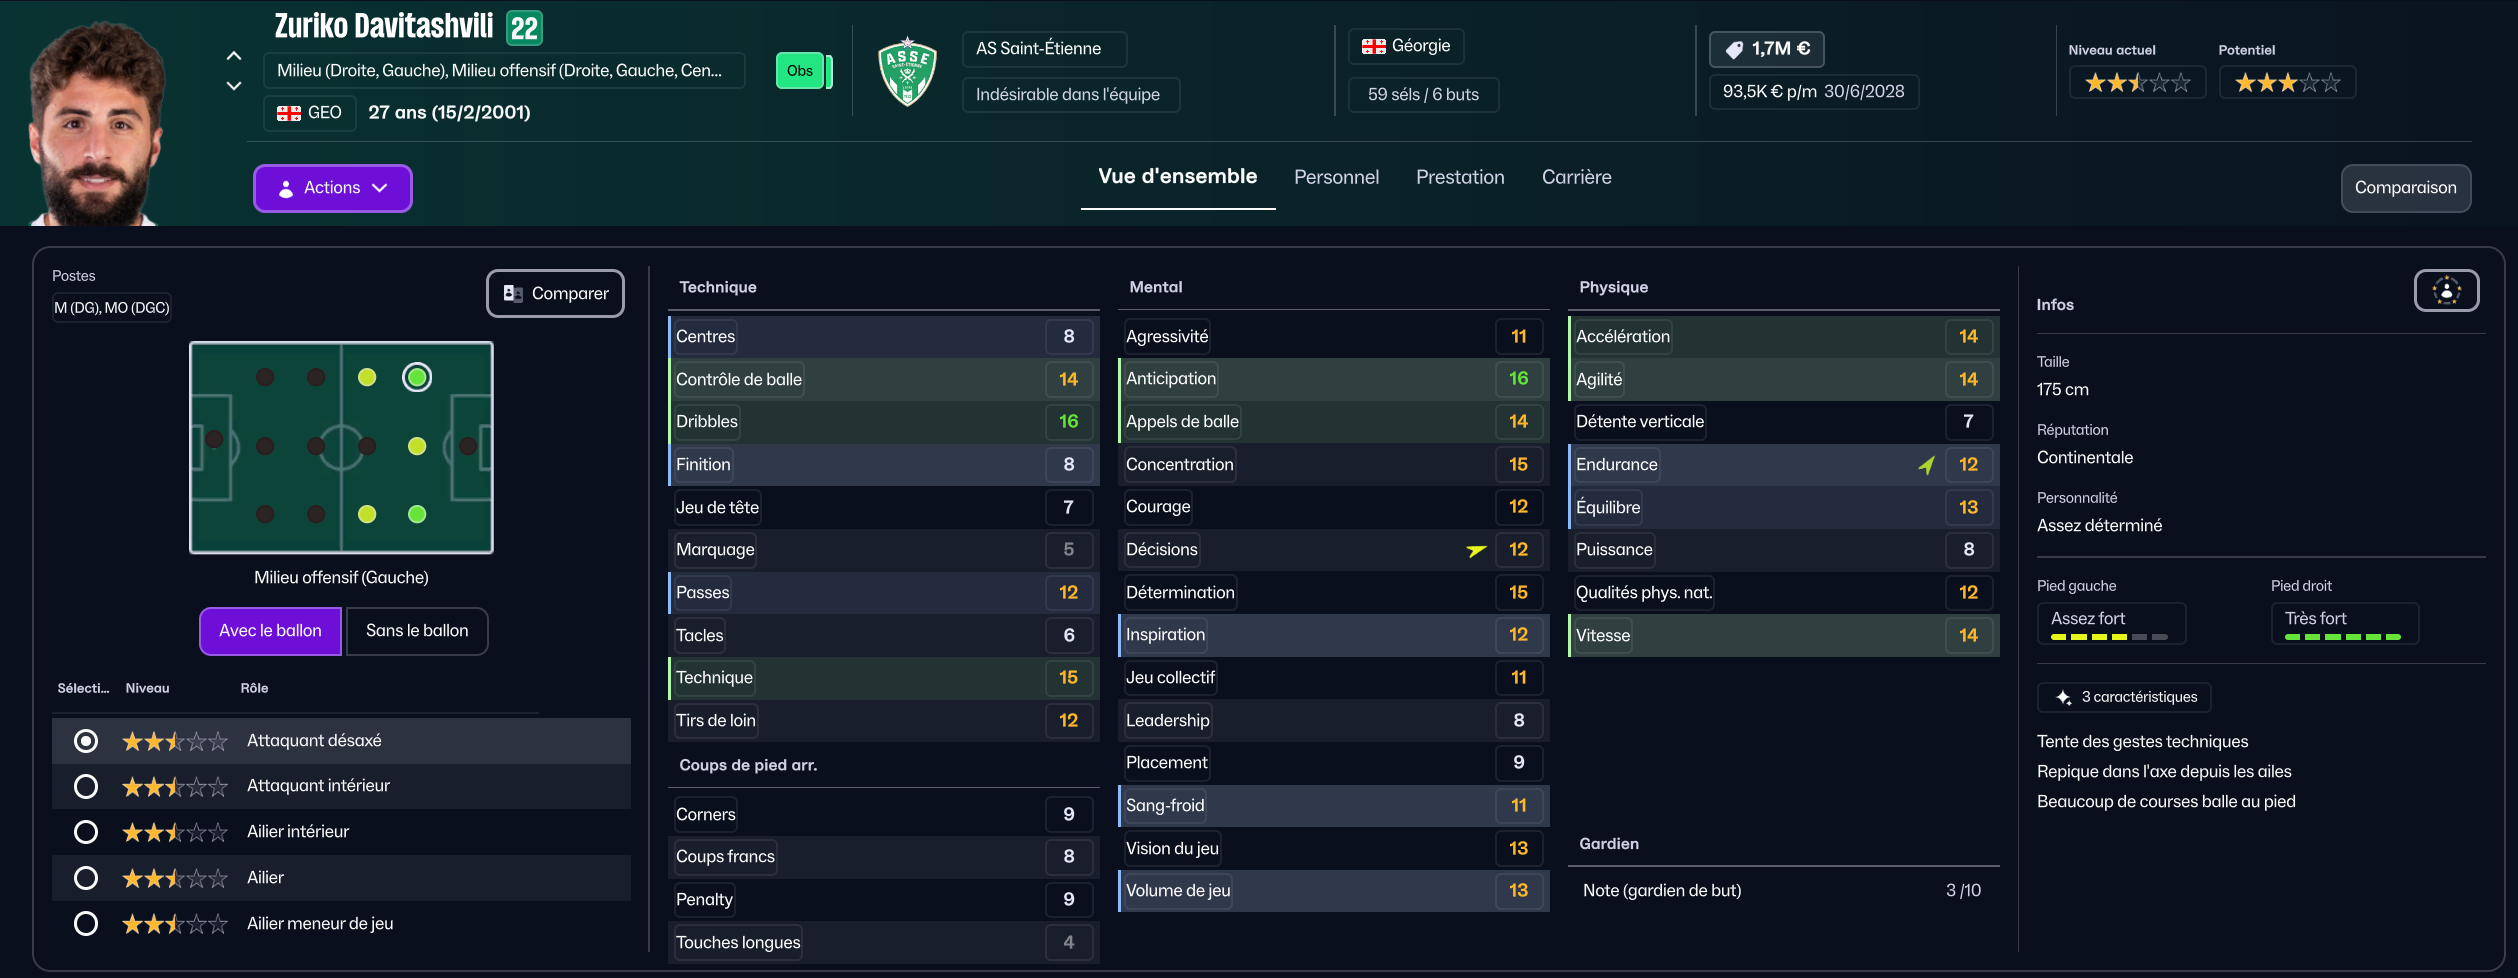Viewport: 2518px width, 978px height.
Task: Click the AS Saint-Étienne club crest
Action: click(x=907, y=71)
